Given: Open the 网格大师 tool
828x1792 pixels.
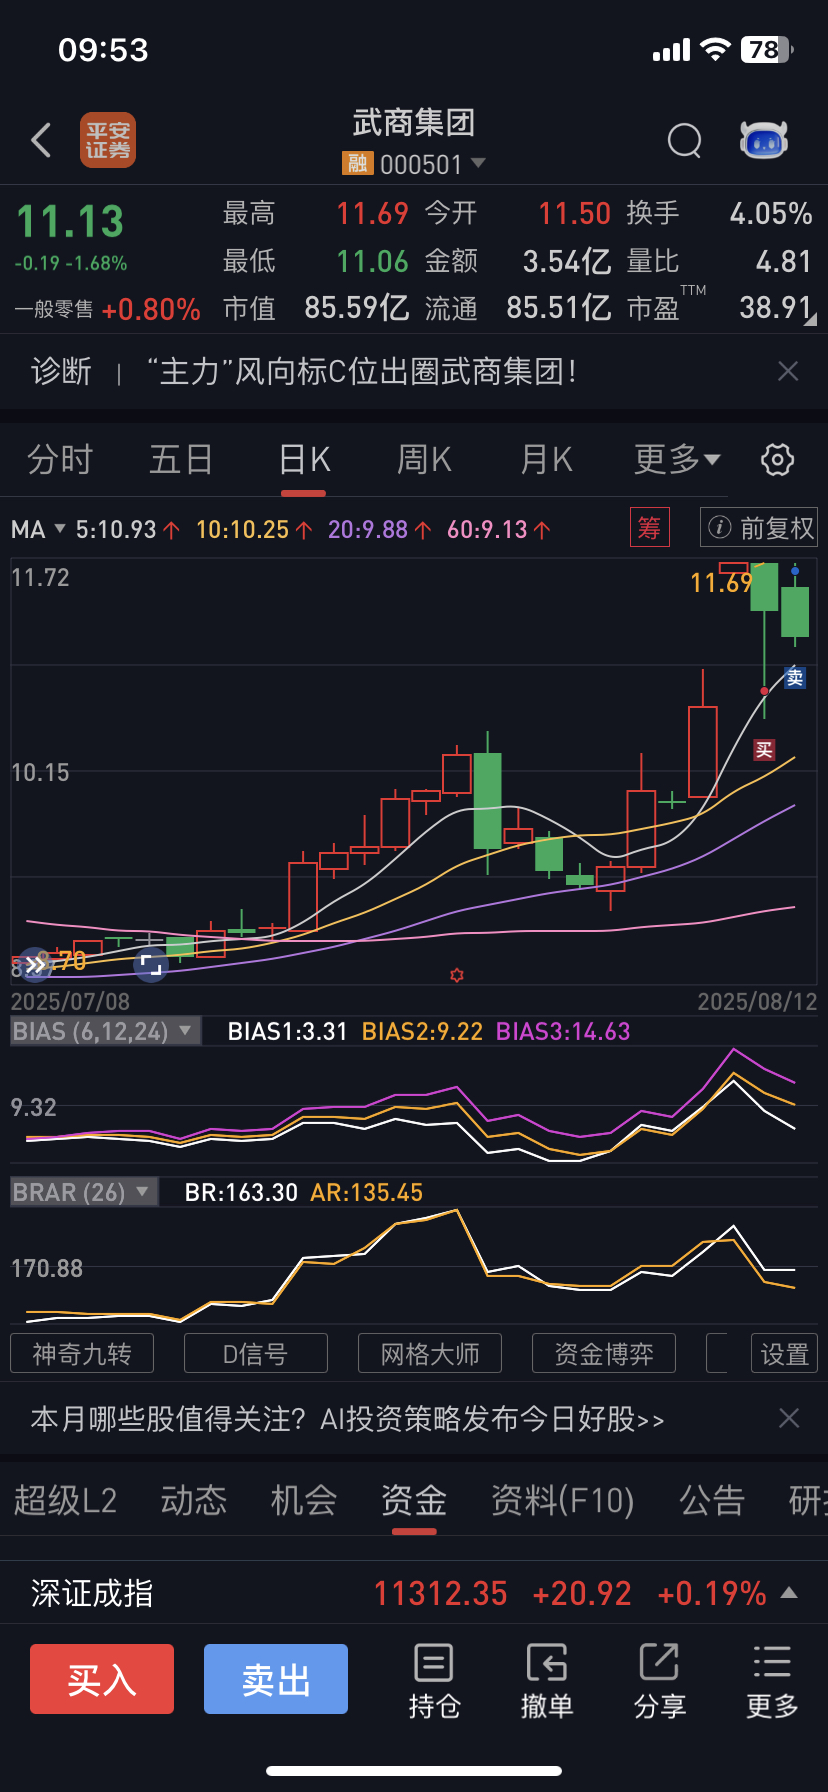Looking at the screenshot, I should (430, 1354).
